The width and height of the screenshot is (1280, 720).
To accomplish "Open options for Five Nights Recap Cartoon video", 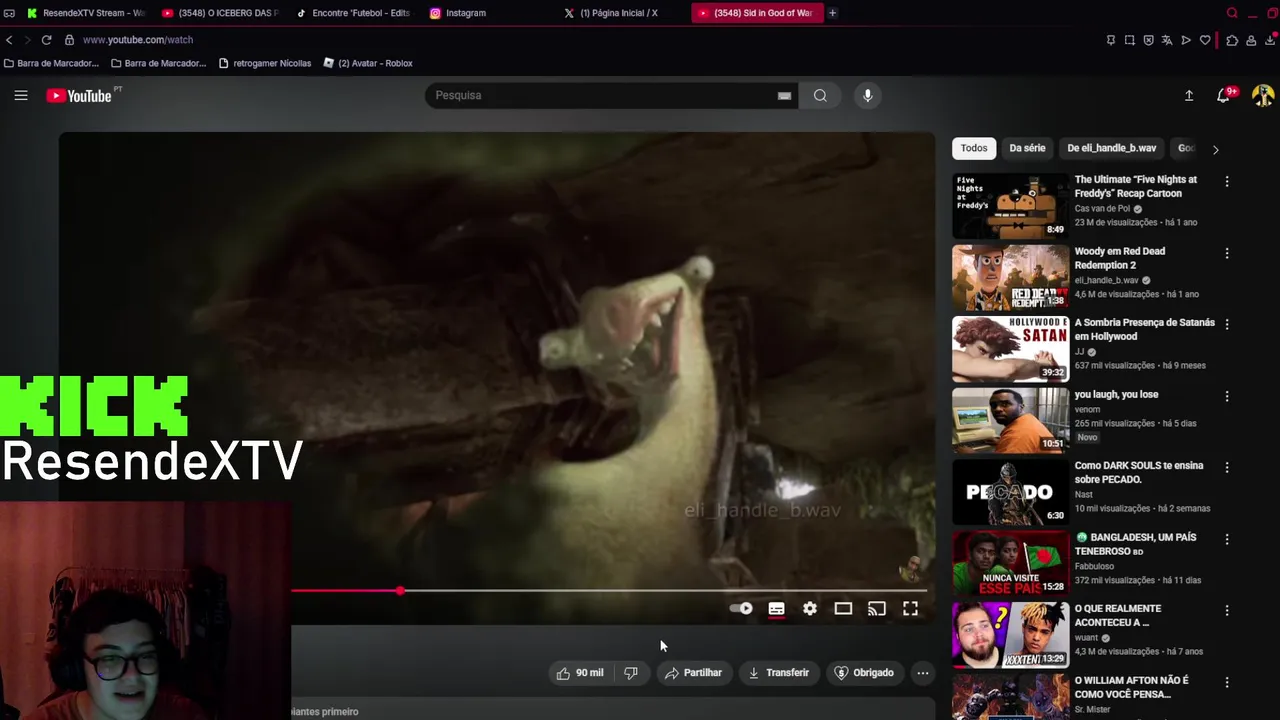I will 1227,182.
